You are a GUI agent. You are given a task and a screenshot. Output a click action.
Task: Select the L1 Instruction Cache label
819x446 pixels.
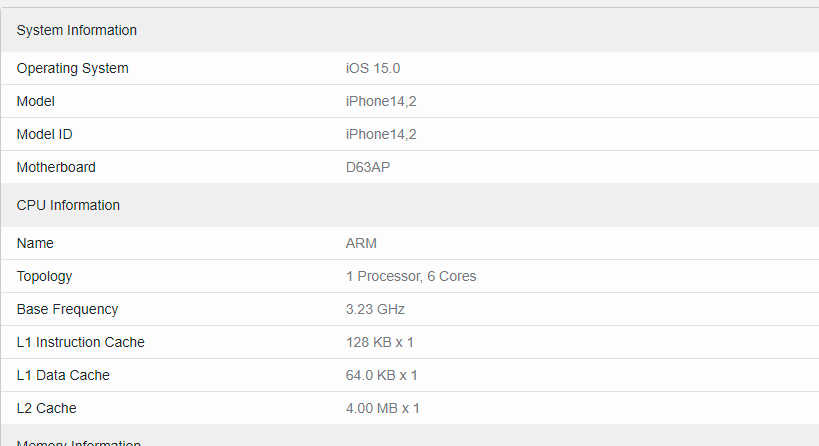pyautogui.click(x=81, y=342)
